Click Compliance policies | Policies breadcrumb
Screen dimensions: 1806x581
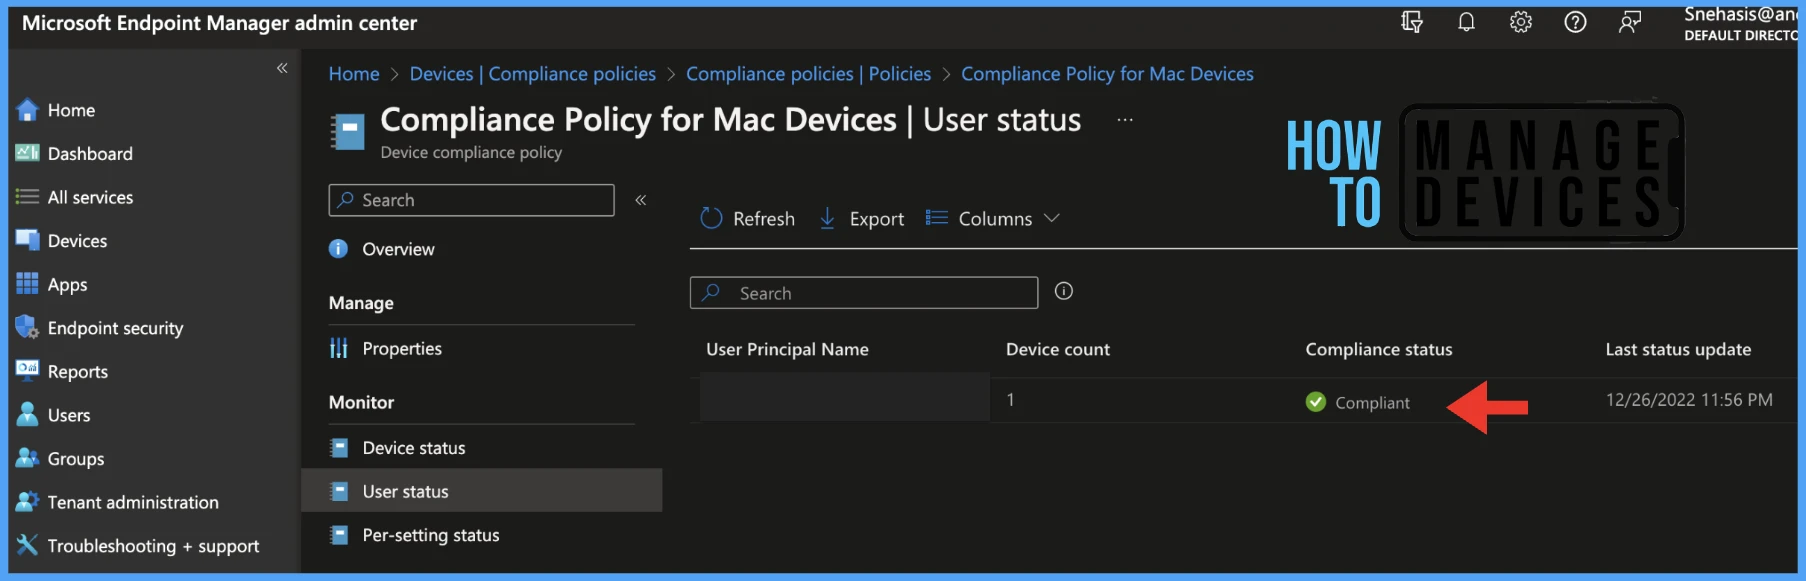coord(808,74)
